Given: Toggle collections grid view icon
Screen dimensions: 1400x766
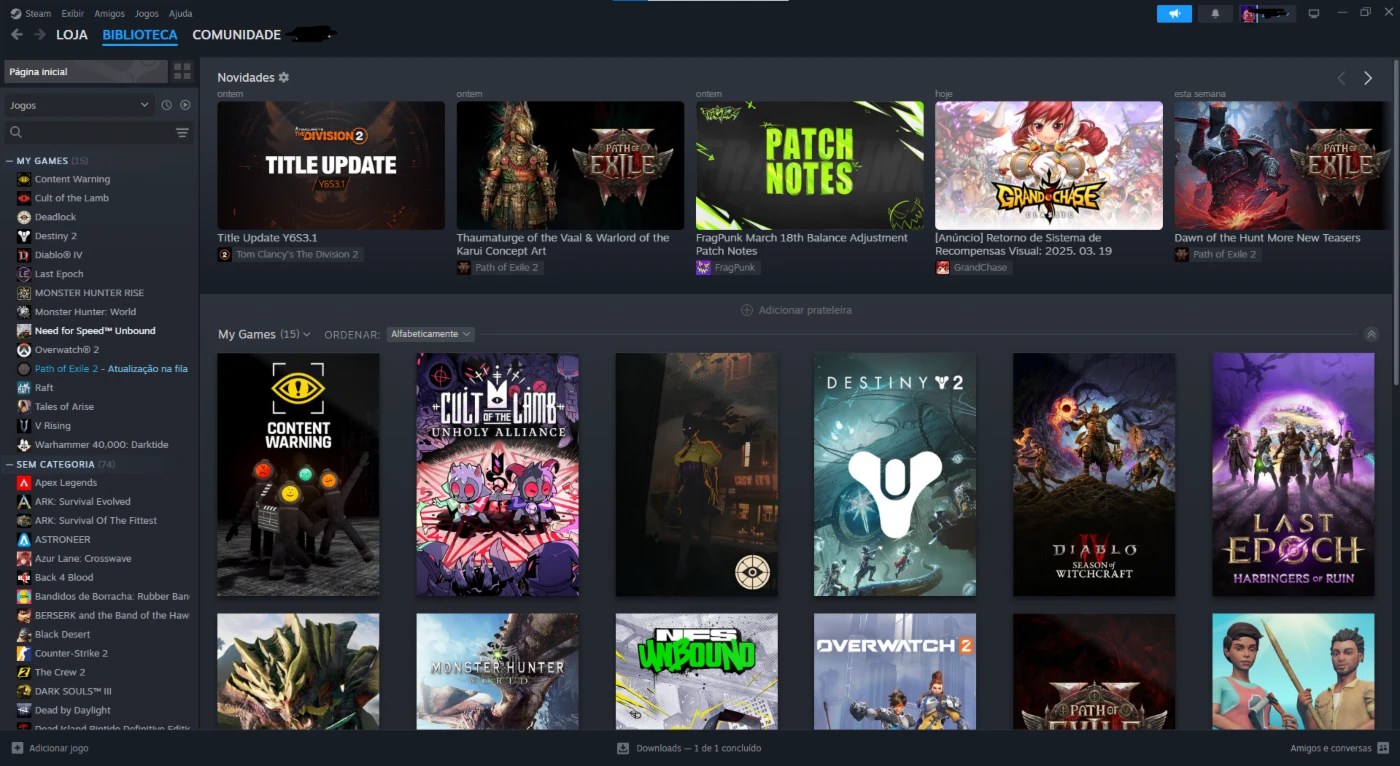Looking at the screenshot, I should pos(182,72).
